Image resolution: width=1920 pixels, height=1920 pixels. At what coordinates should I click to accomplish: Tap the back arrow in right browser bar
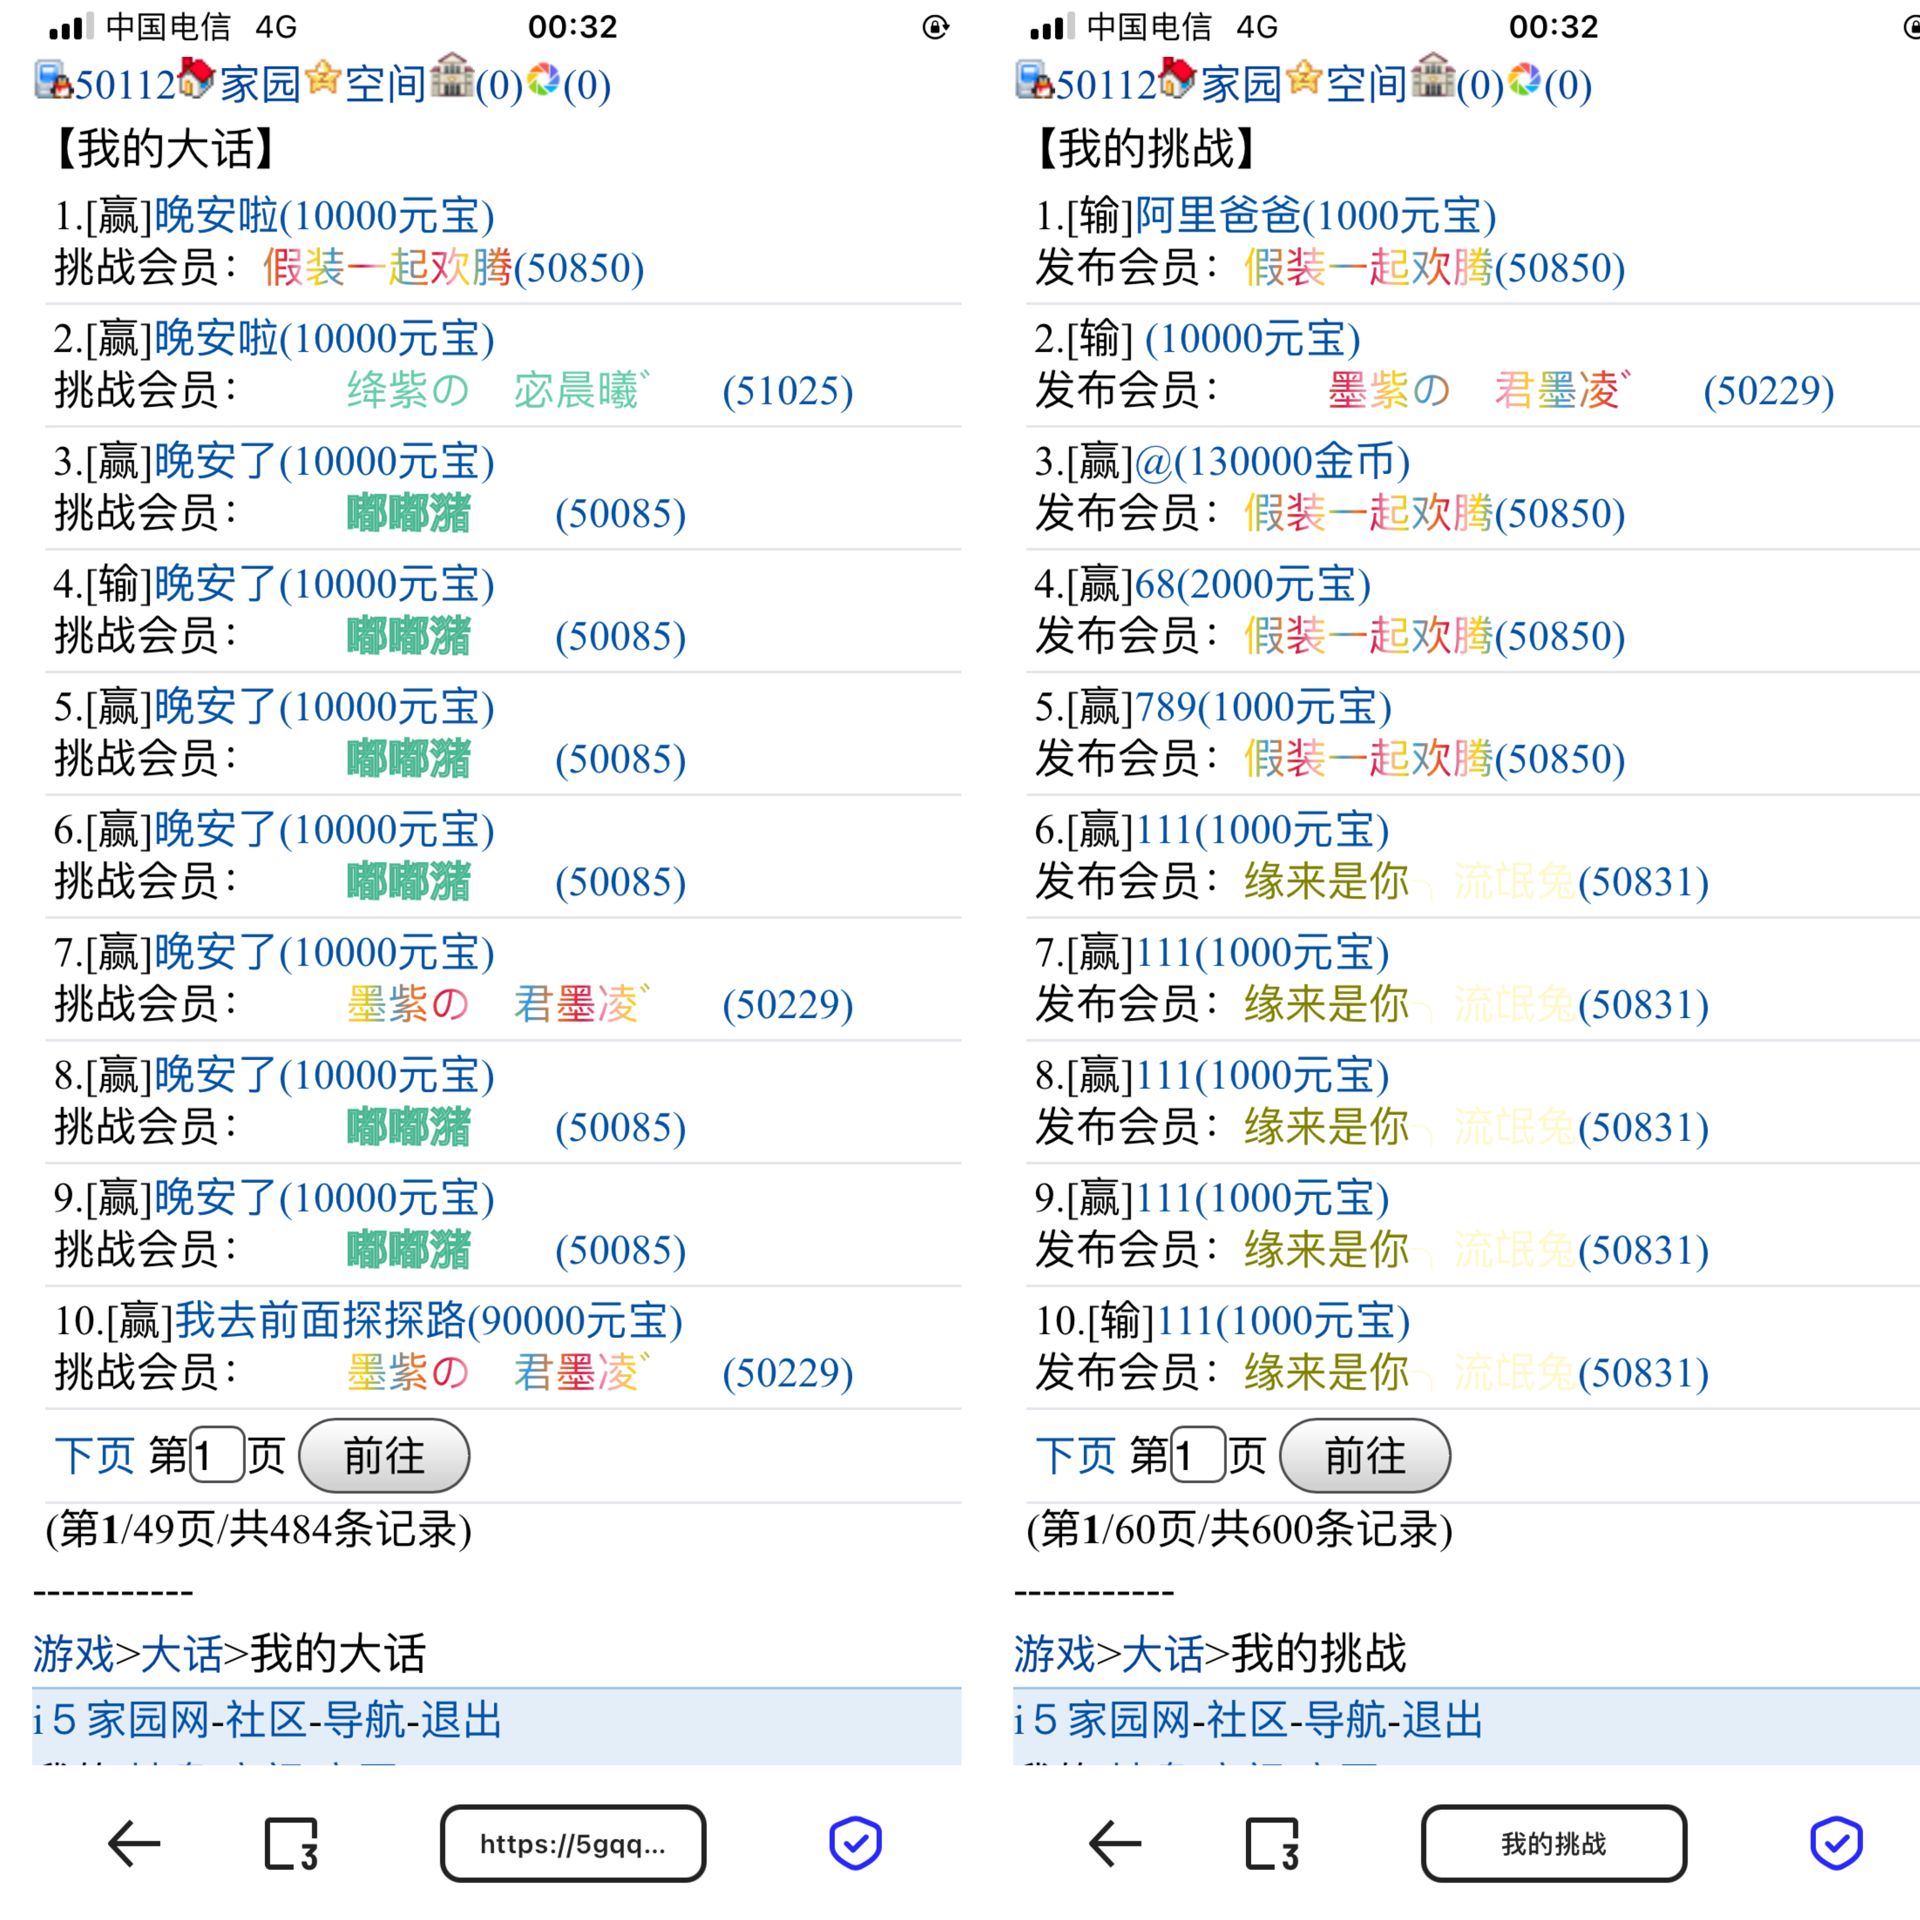[x=1115, y=1844]
